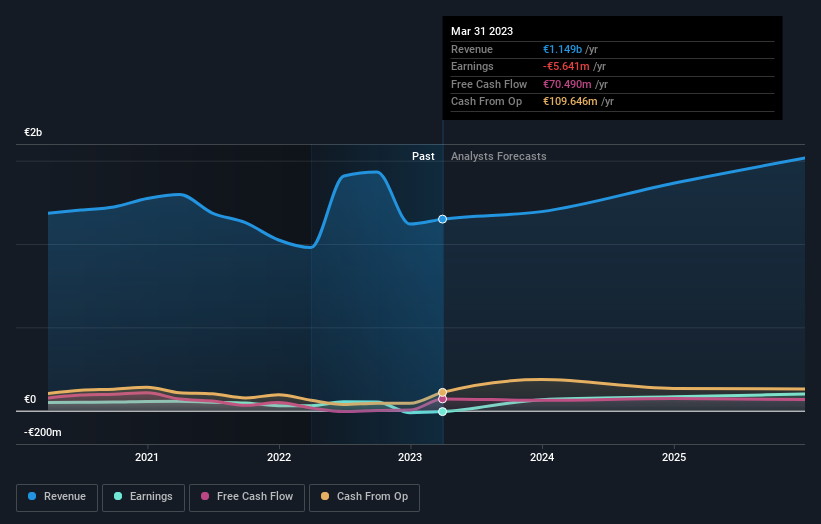Click the -€200m y-axis label
Screen dimensions: 821x524
click(42, 432)
